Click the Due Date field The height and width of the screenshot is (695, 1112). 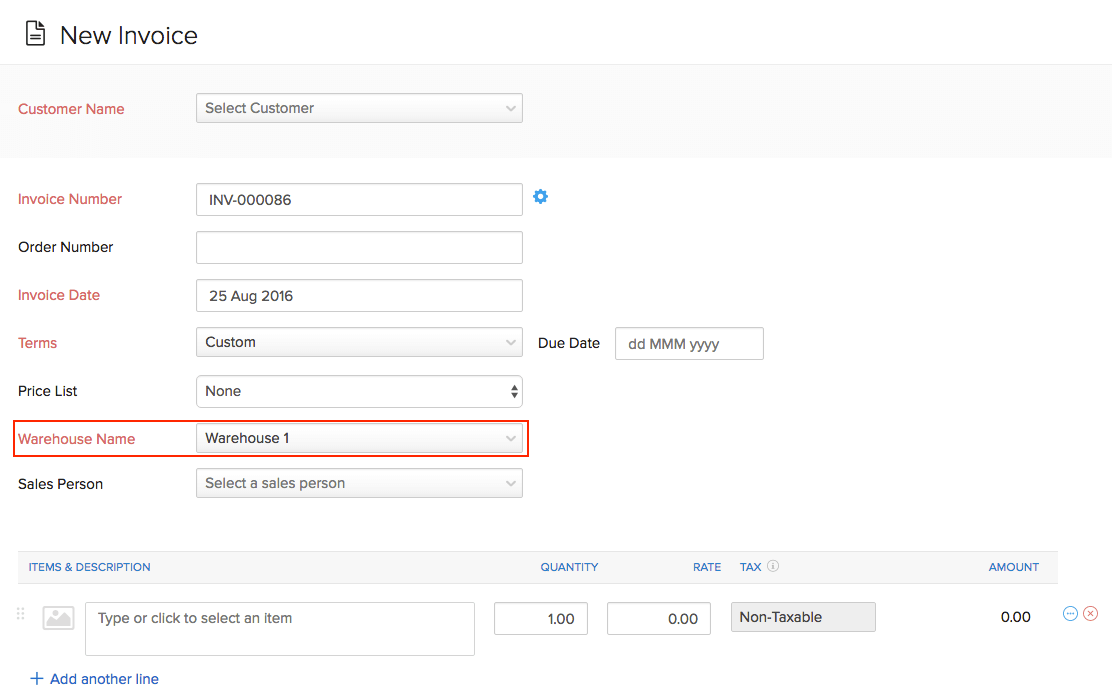click(x=689, y=343)
